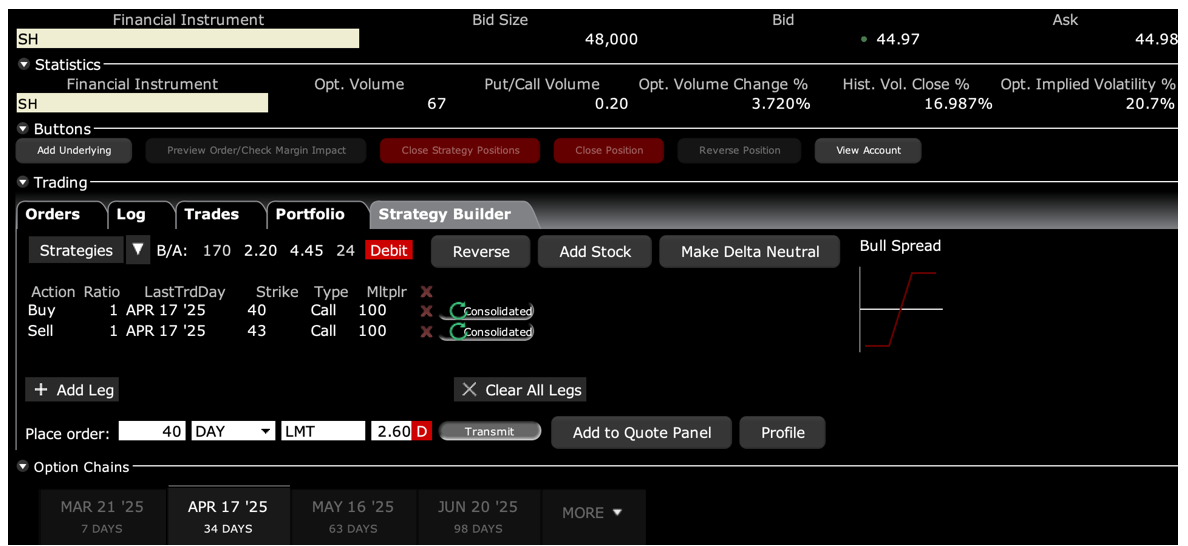Click the Opt. Volume Change value 3.720%
This screenshot has height=546, width=1188.
point(780,104)
